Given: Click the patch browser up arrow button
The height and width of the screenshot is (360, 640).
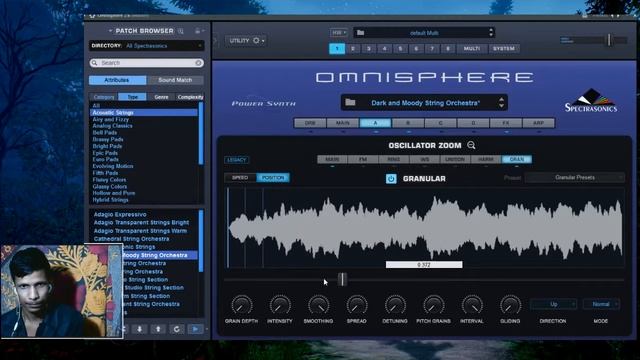Looking at the screenshot, I should pos(158,329).
